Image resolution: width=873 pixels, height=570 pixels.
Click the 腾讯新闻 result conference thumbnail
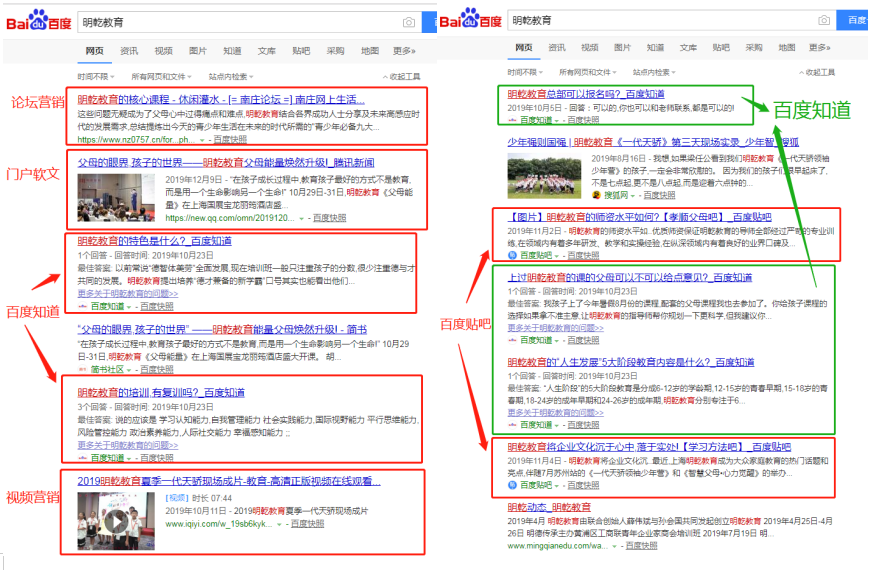pyautogui.click(x=116, y=198)
